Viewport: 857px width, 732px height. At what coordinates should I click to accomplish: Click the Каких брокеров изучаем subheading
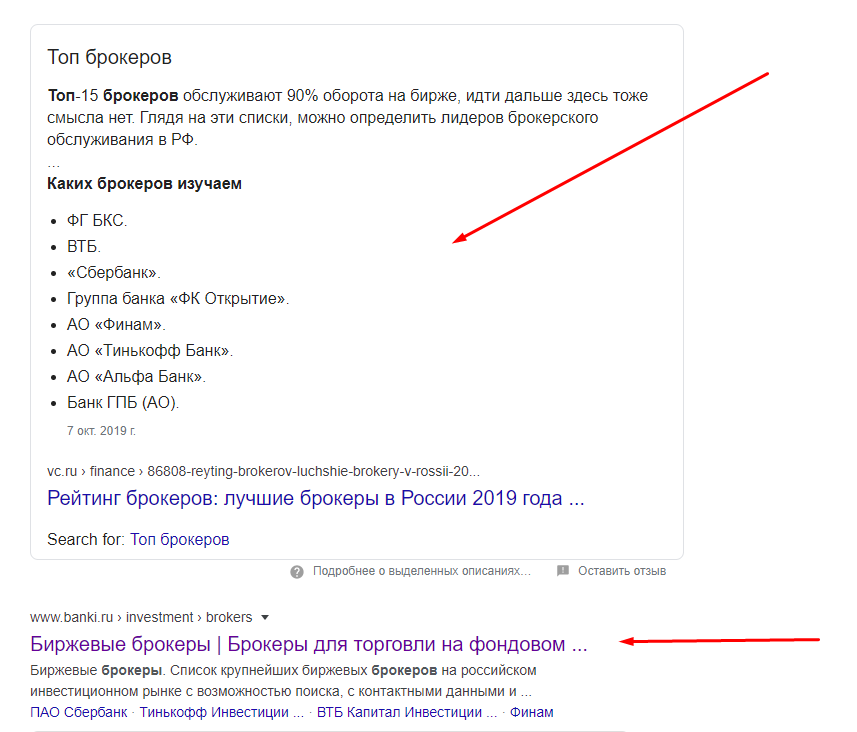coord(144,183)
